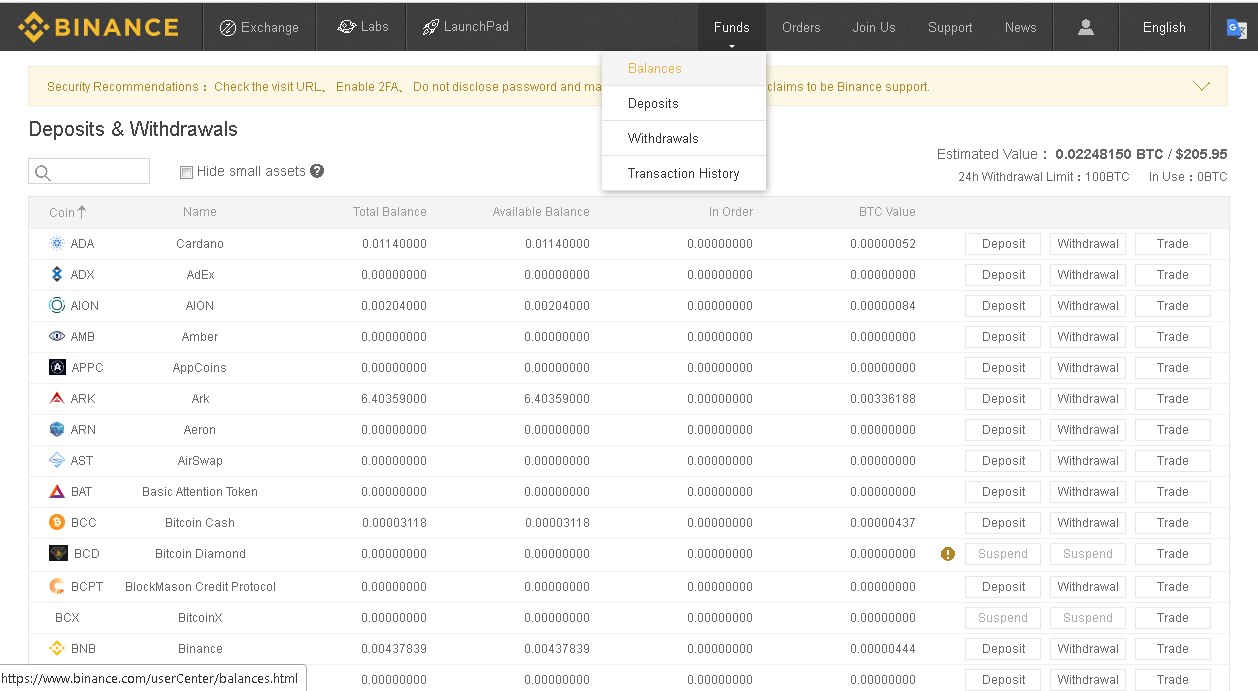Open LaunchPad section
This screenshot has height=691, width=1258.
[466, 27]
